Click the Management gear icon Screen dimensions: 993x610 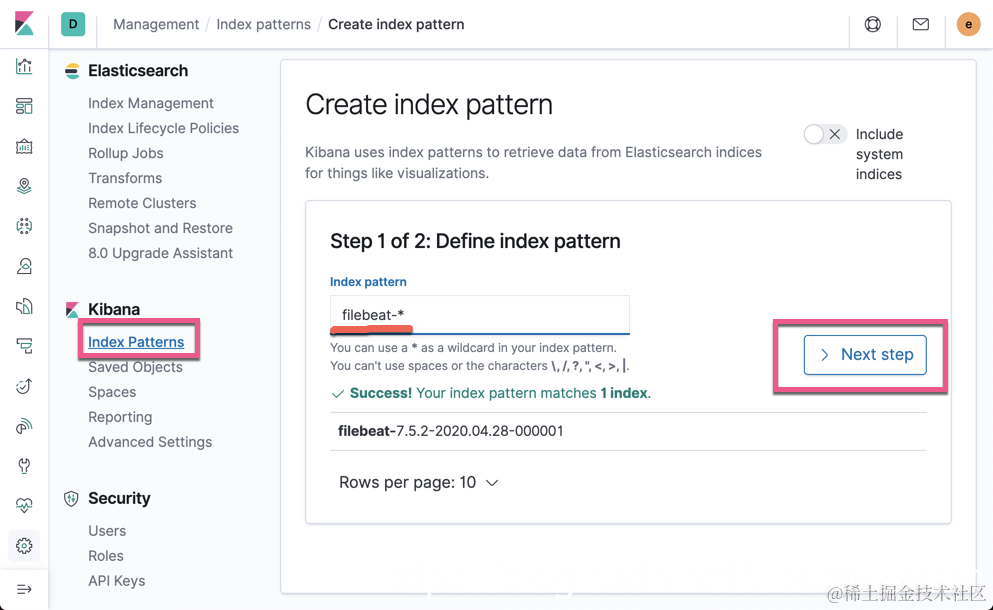[x=24, y=546]
